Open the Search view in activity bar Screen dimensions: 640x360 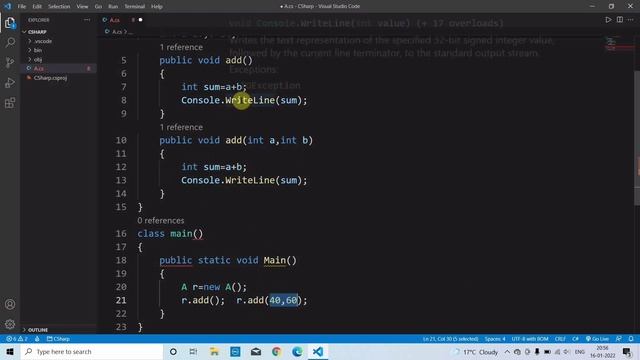(x=10, y=42)
